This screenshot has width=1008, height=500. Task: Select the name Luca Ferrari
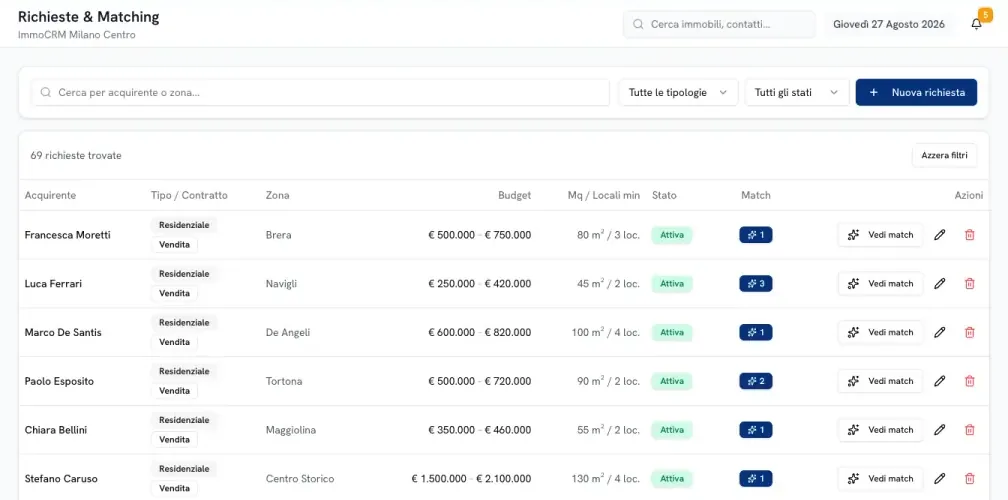click(x=53, y=283)
